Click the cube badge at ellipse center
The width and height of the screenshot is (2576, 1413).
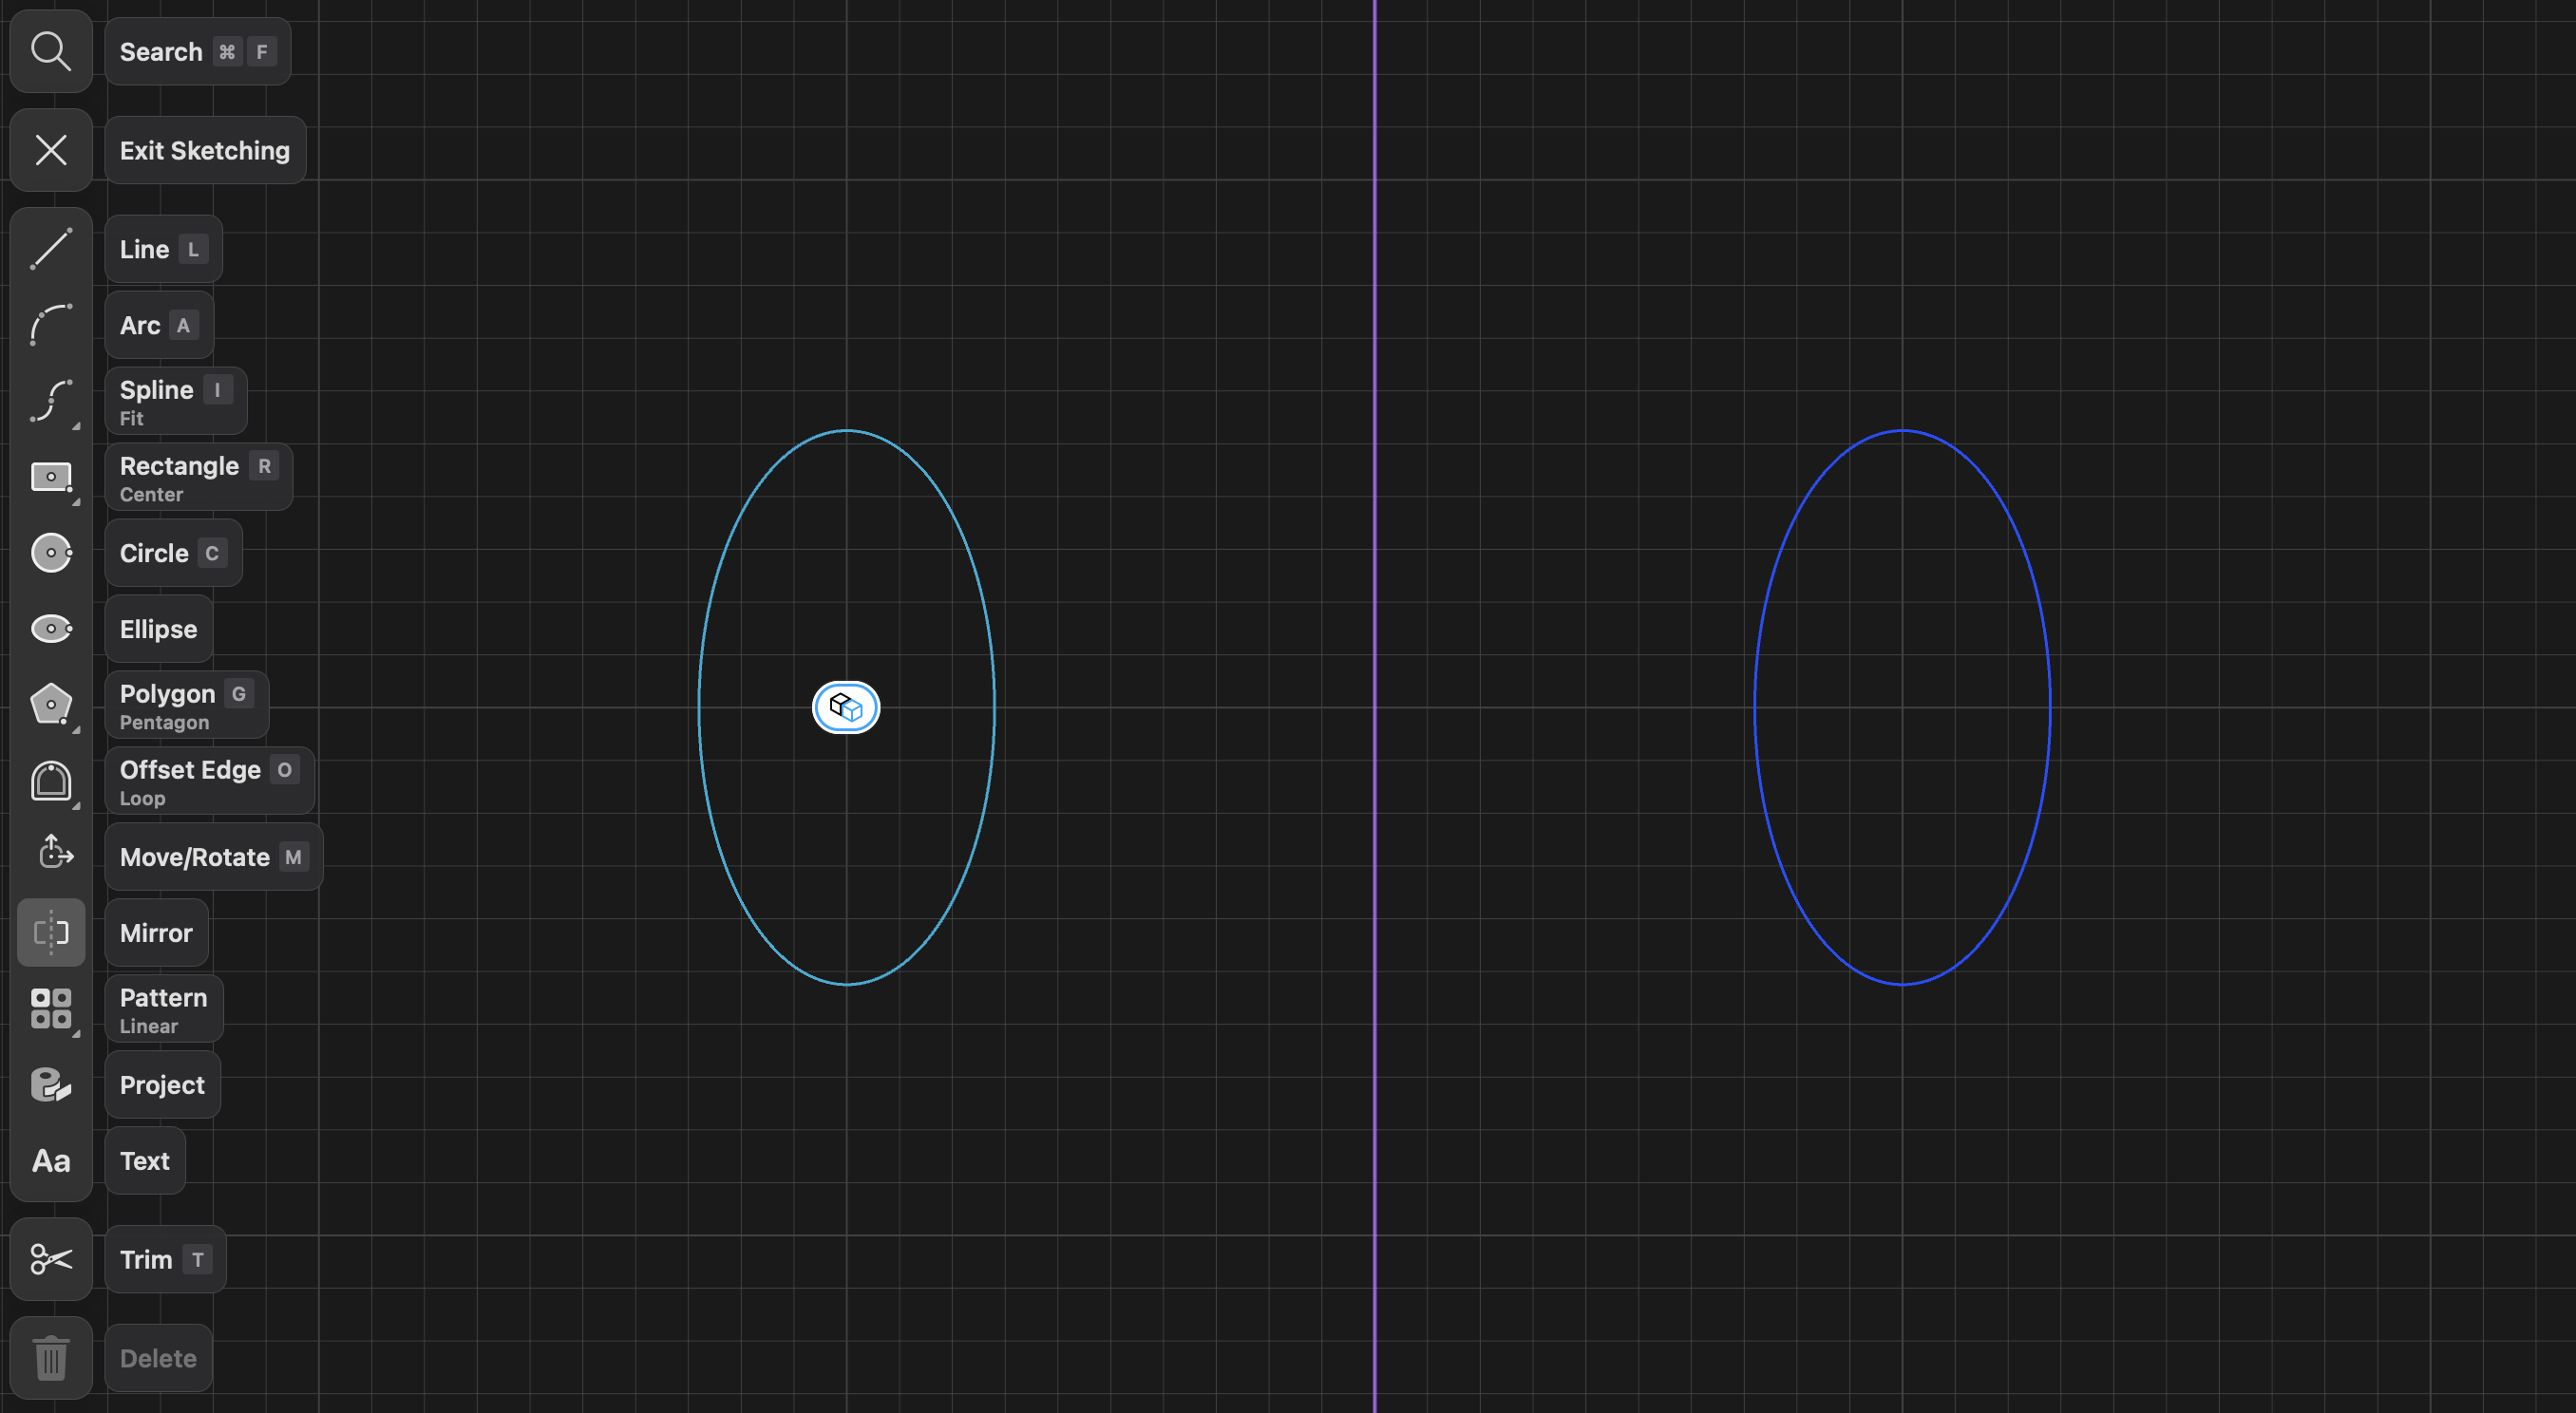[846, 708]
